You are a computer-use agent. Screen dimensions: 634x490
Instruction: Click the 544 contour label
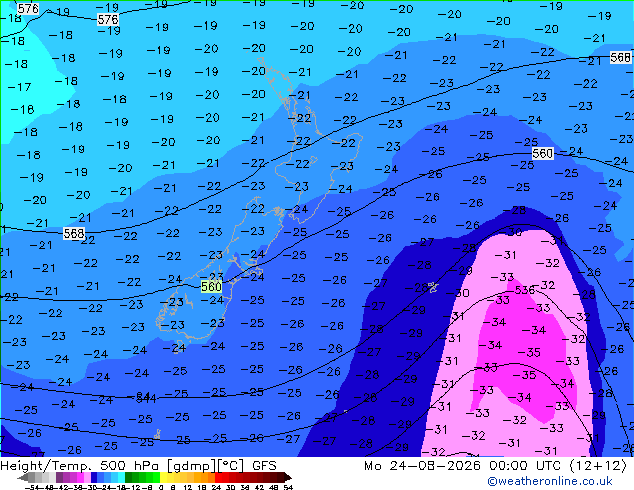(x=146, y=399)
